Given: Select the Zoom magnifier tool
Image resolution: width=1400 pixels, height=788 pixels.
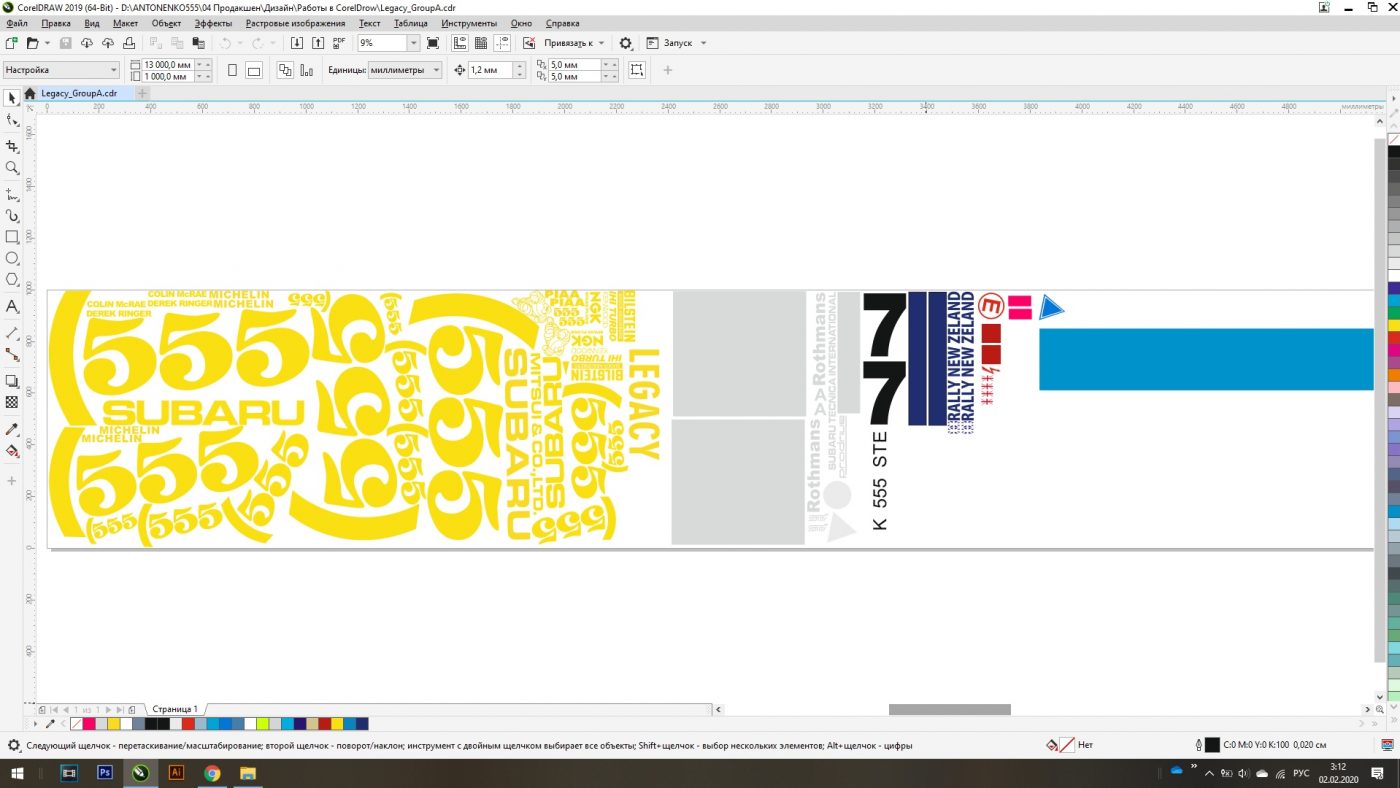Looking at the screenshot, I should [x=12, y=168].
